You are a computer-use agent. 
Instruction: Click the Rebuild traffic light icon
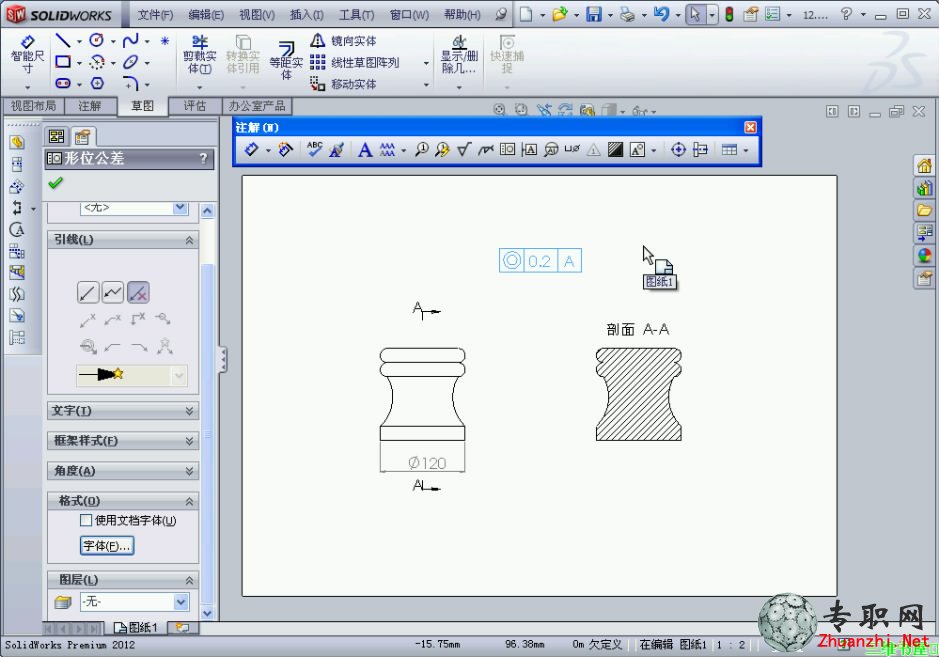(729, 14)
